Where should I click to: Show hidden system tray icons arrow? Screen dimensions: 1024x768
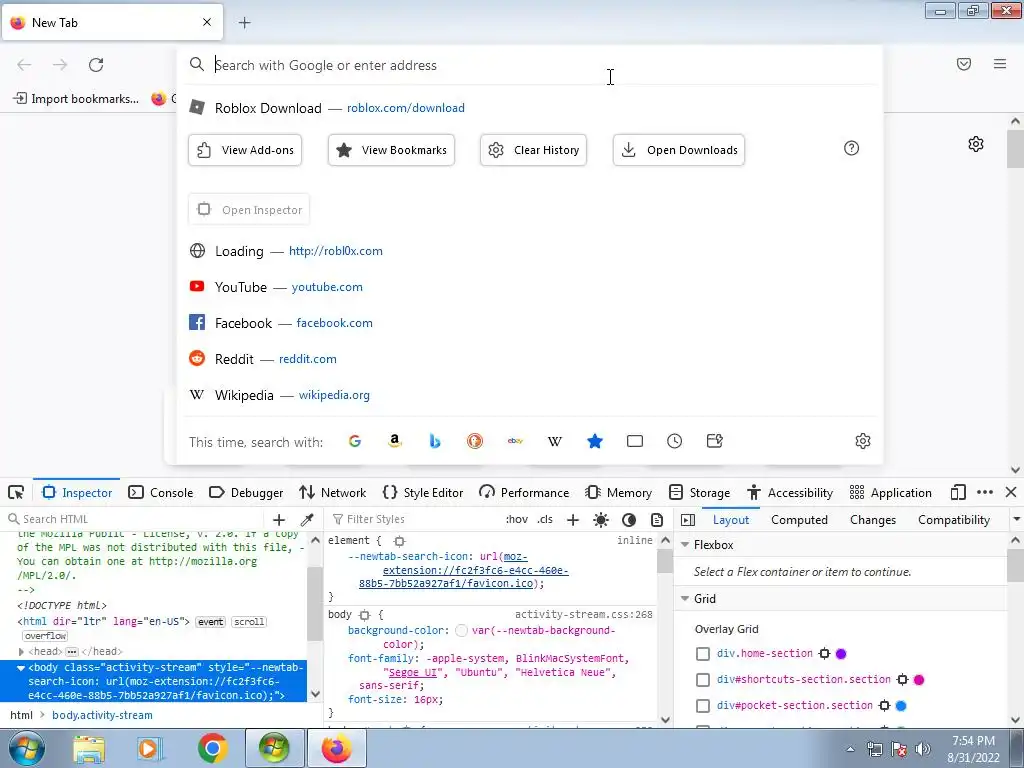point(850,749)
